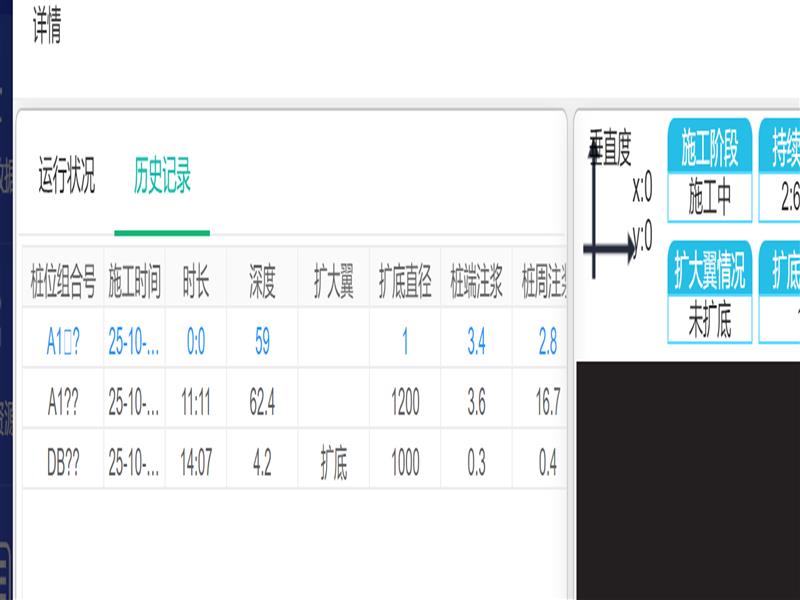
Task: Click the 施工阶段 status card header
Action: (x=709, y=150)
